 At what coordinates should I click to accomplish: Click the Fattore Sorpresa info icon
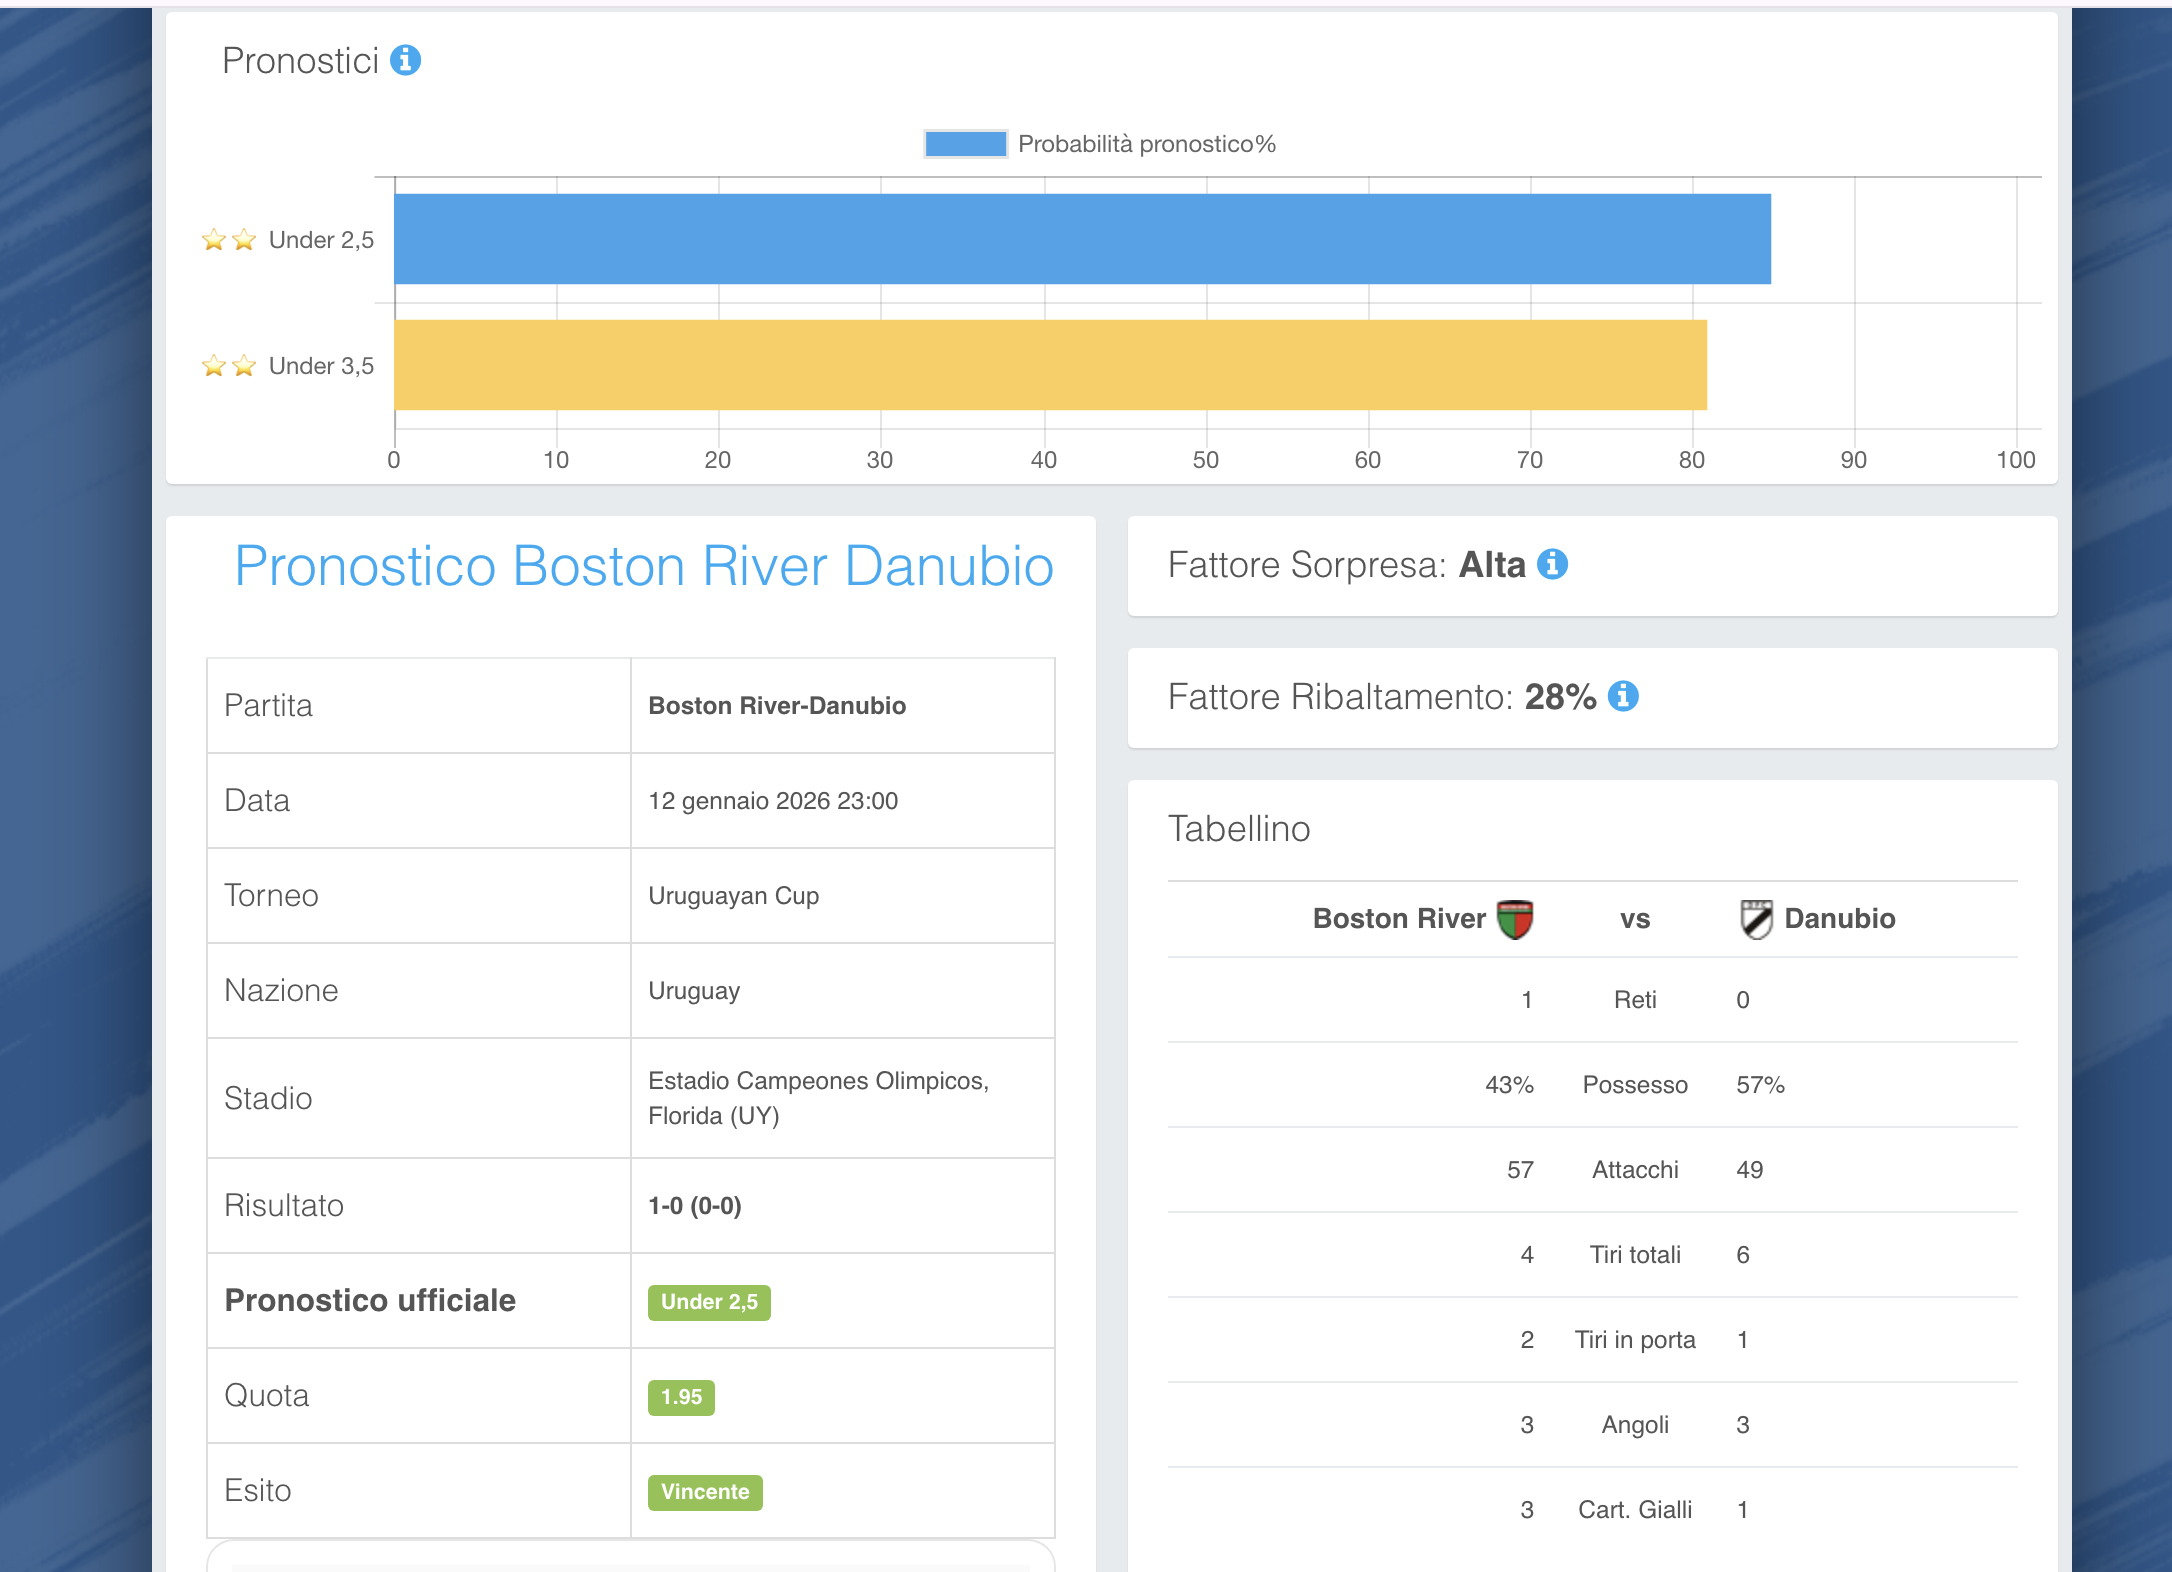pos(1552,565)
